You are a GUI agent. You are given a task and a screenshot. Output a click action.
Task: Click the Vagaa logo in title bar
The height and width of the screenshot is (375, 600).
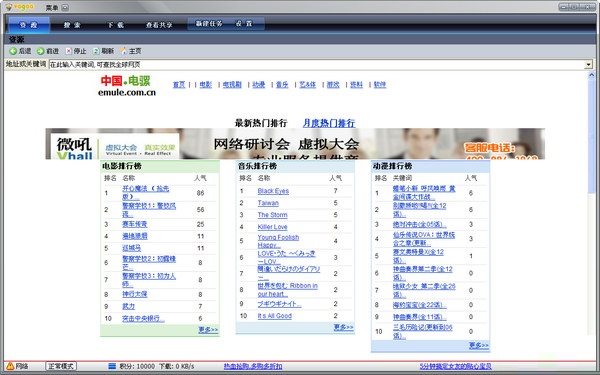[20, 7]
